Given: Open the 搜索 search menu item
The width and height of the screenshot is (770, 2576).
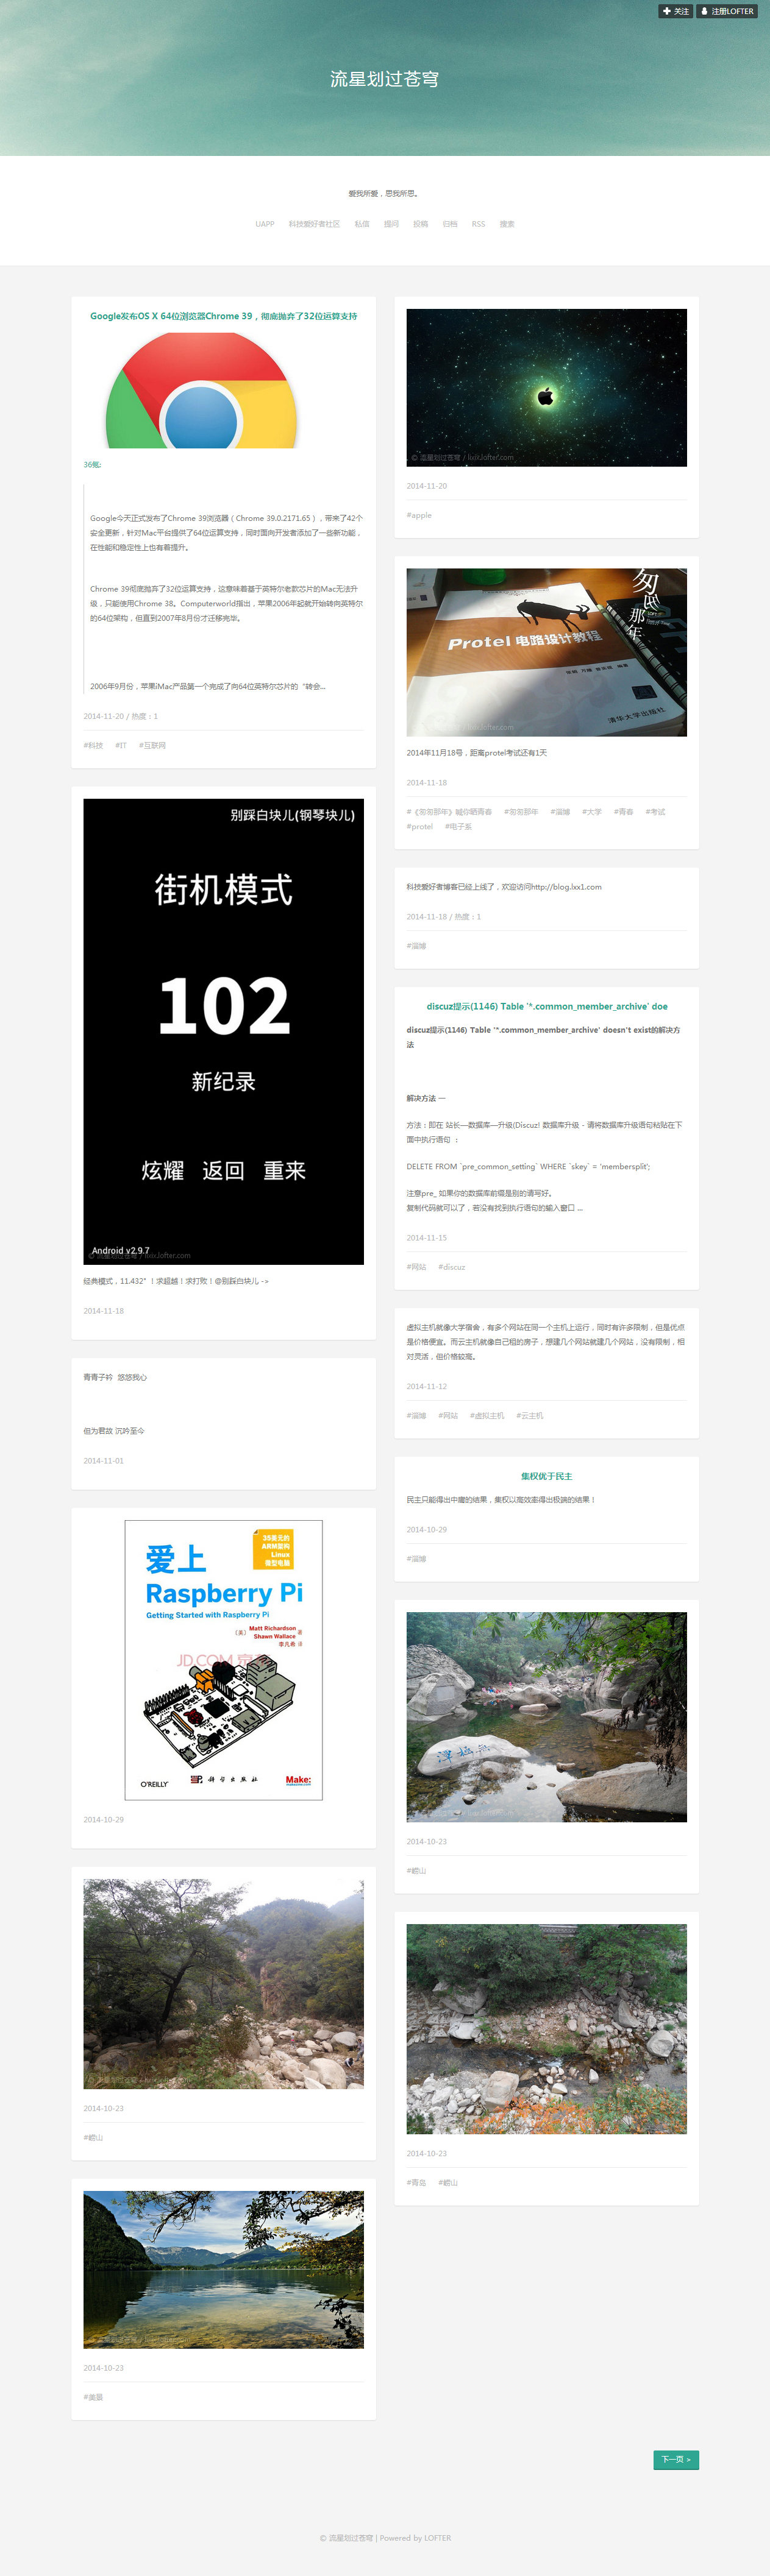Looking at the screenshot, I should pyautogui.click(x=507, y=224).
